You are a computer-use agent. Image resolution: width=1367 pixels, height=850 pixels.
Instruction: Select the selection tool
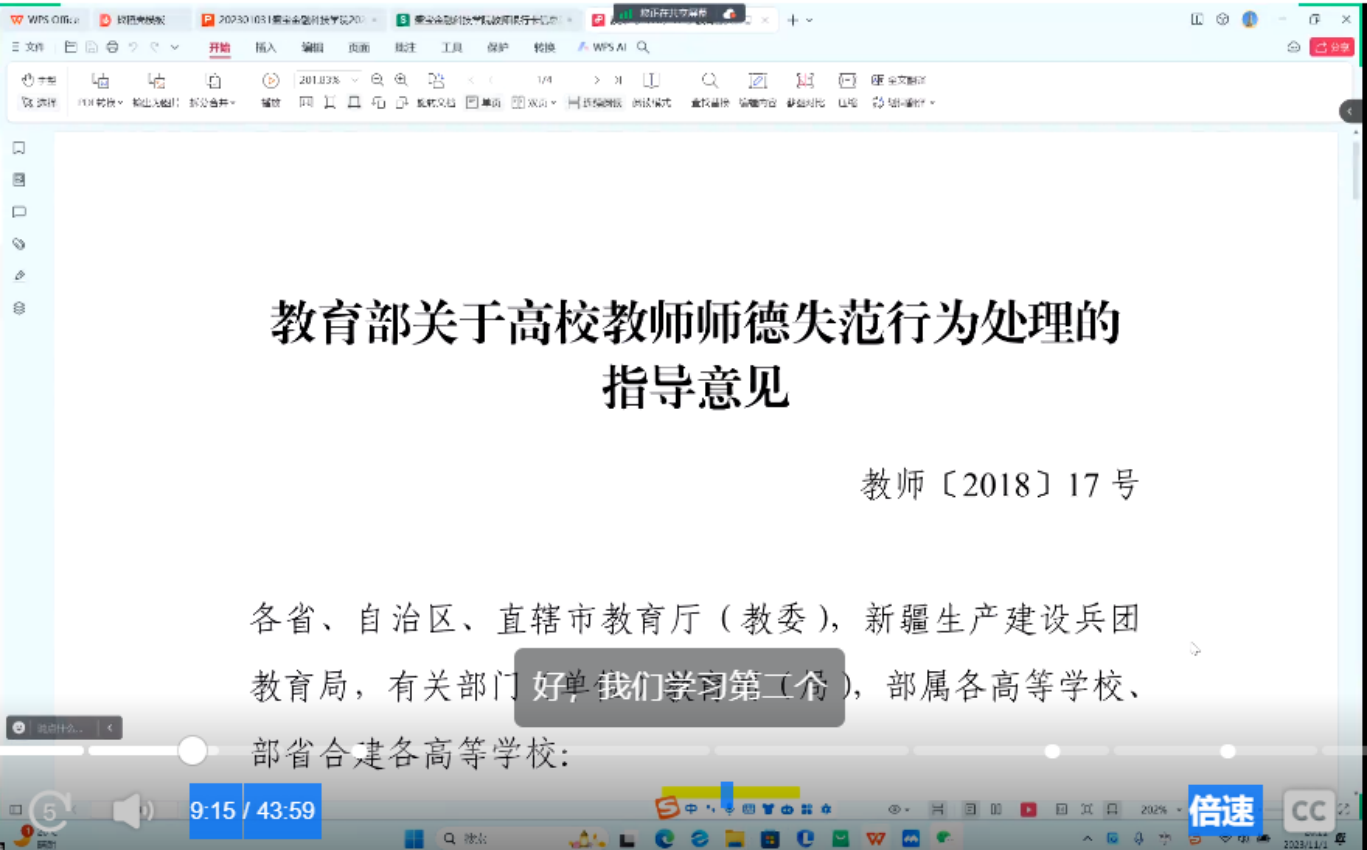click(x=39, y=103)
